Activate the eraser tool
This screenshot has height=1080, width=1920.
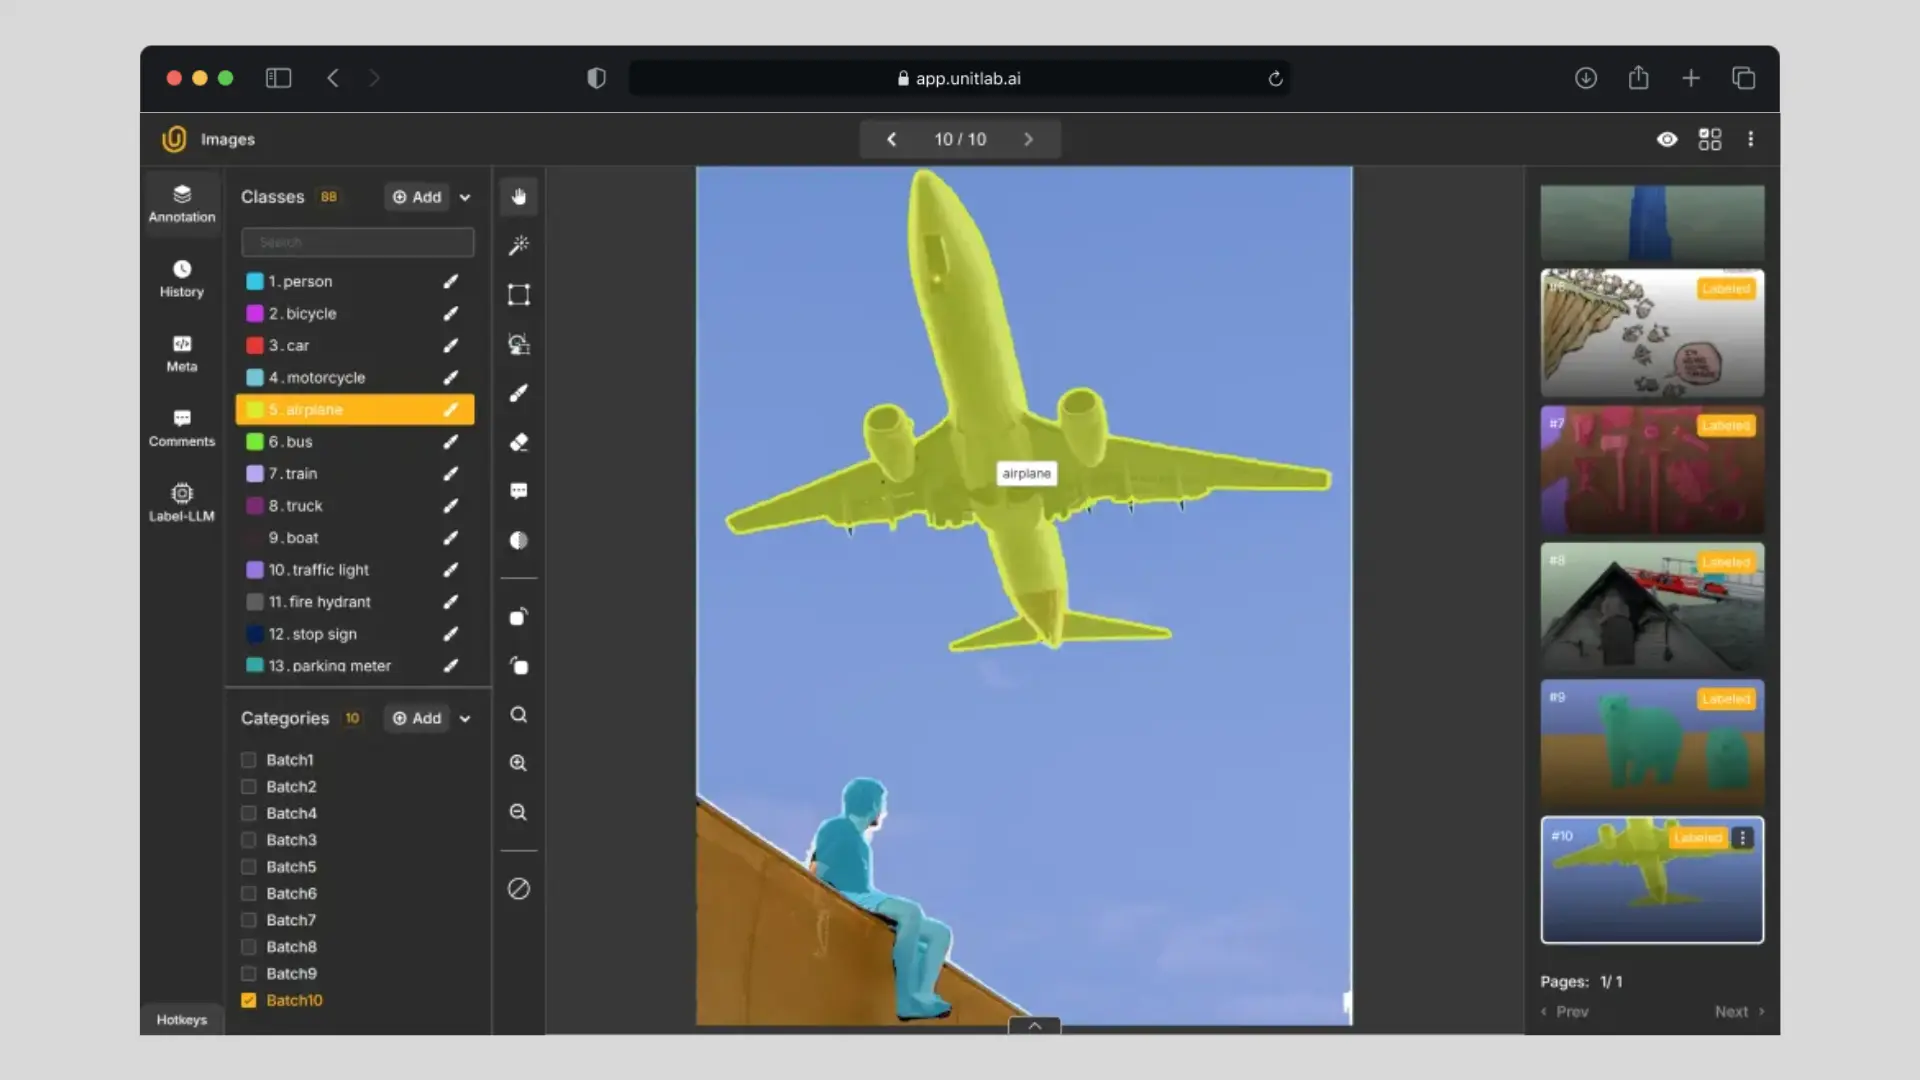518,442
